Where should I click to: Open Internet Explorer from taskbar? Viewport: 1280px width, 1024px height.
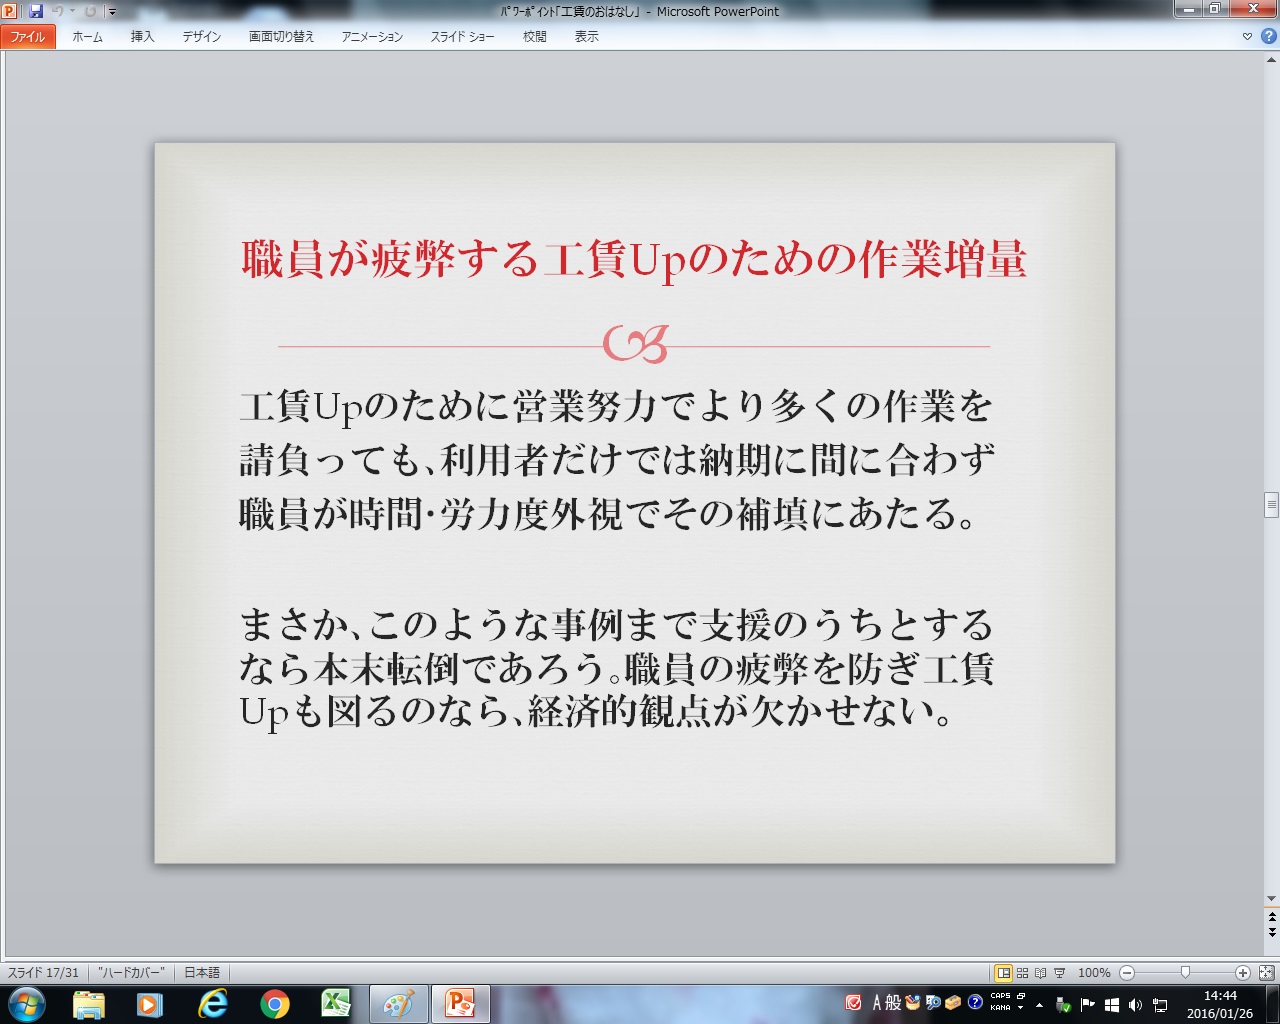pyautogui.click(x=212, y=1004)
